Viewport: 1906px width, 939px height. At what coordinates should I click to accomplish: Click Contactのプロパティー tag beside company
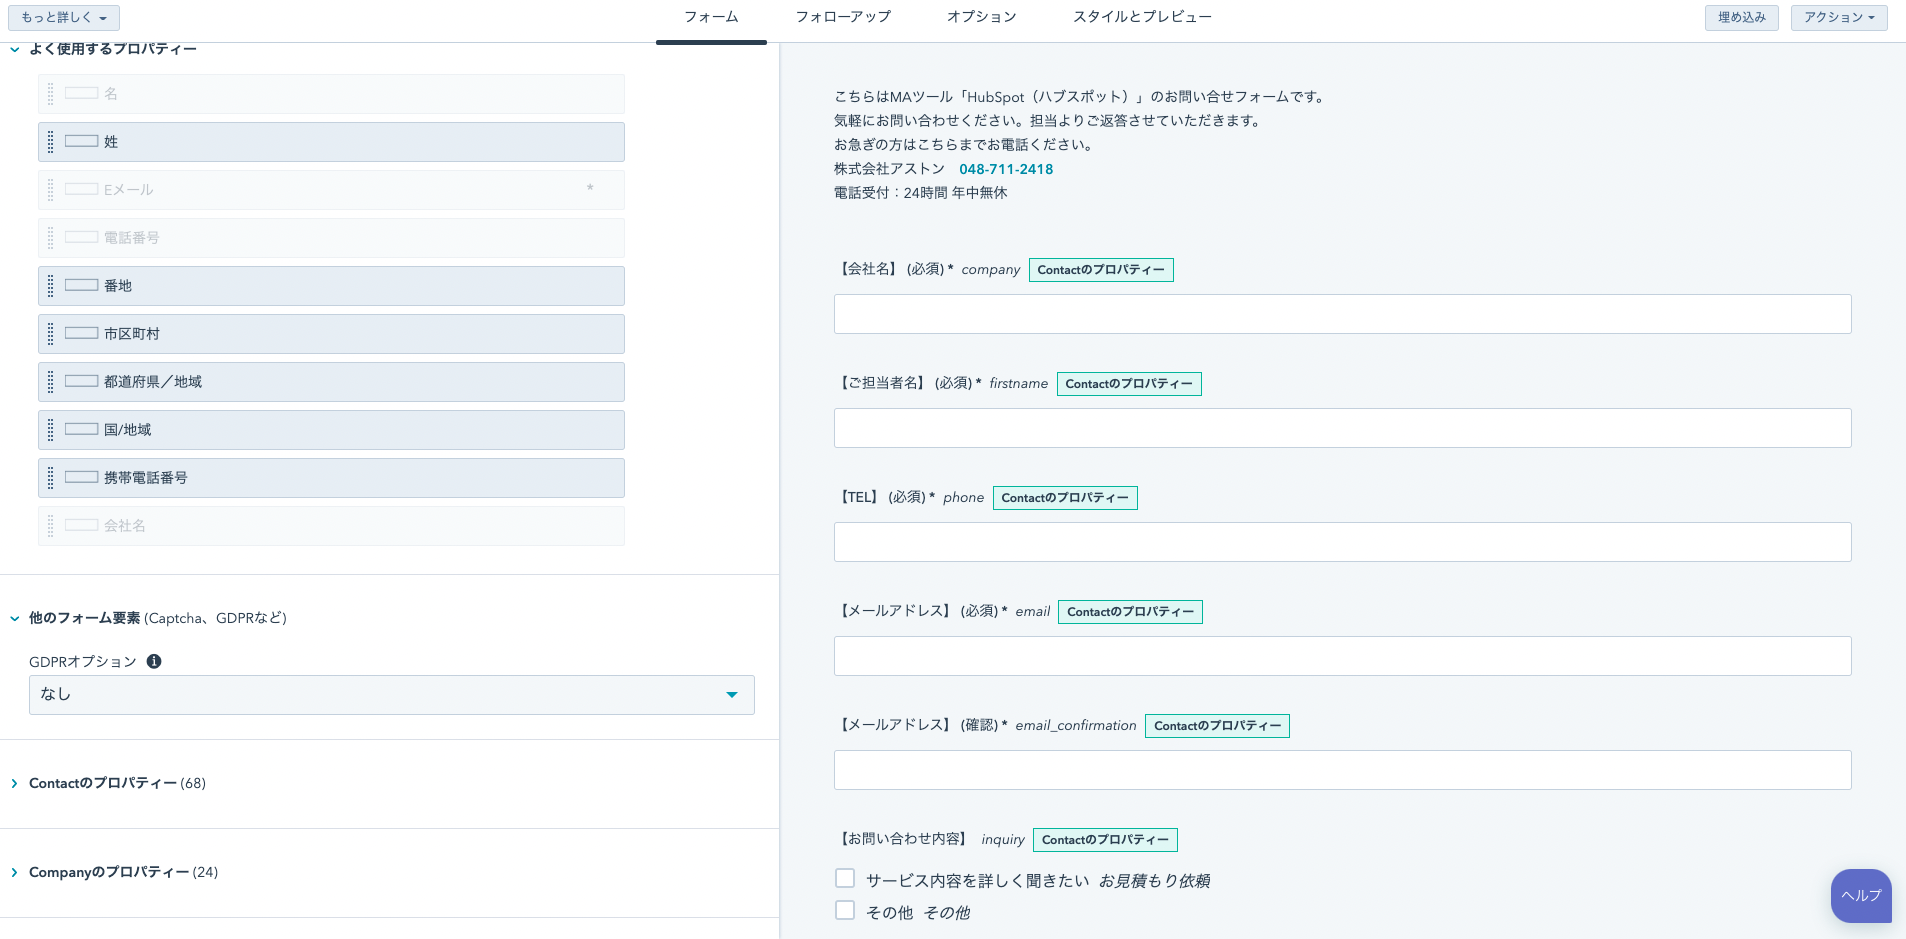pyautogui.click(x=1101, y=270)
